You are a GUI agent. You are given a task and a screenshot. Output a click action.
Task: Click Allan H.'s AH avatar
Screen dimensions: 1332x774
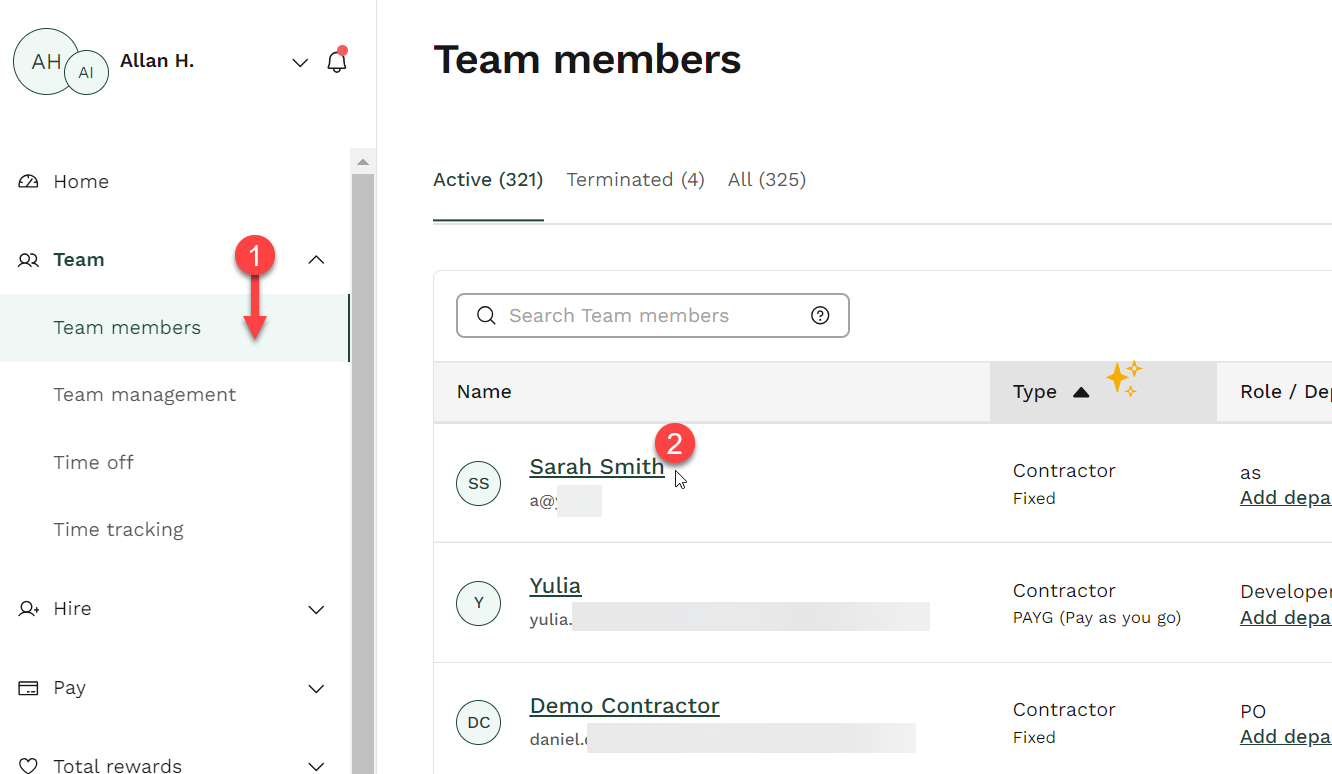click(x=44, y=62)
